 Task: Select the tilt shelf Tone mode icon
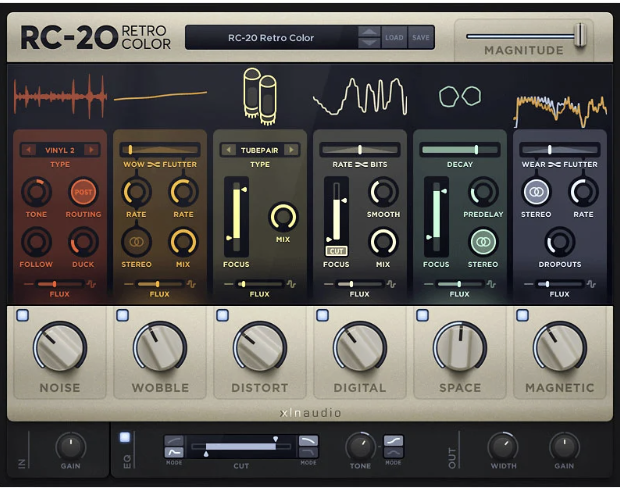pyautogui.click(x=393, y=441)
